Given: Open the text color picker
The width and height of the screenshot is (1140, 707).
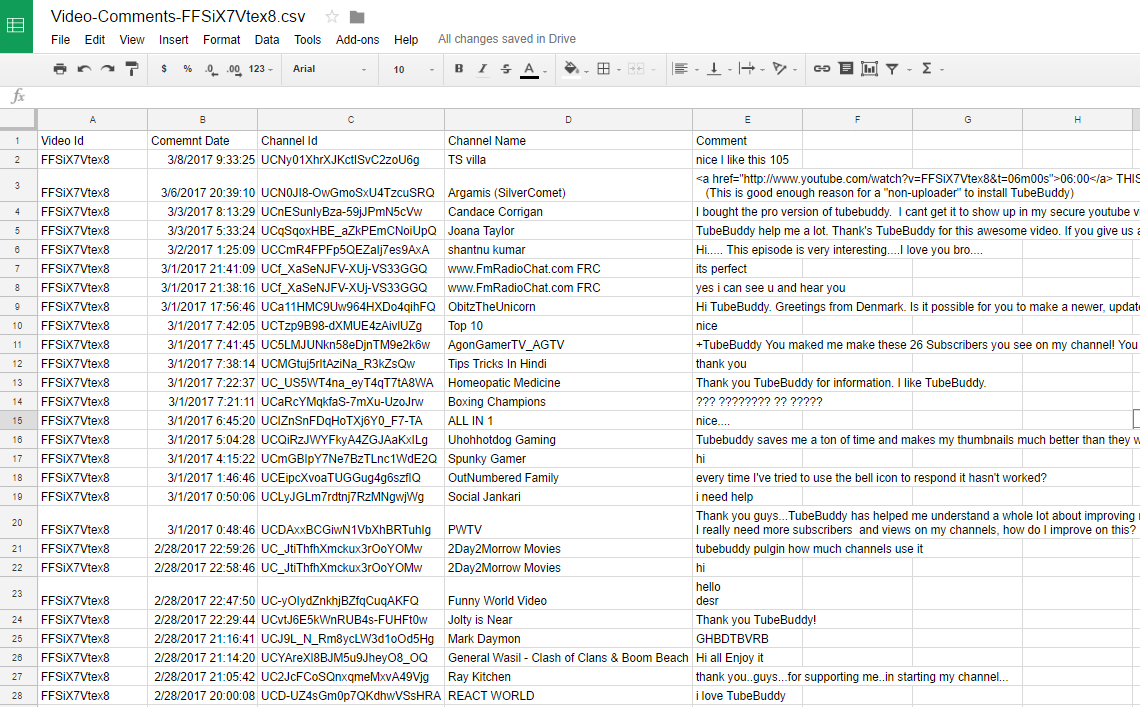Looking at the screenshot, I should 530,69.
